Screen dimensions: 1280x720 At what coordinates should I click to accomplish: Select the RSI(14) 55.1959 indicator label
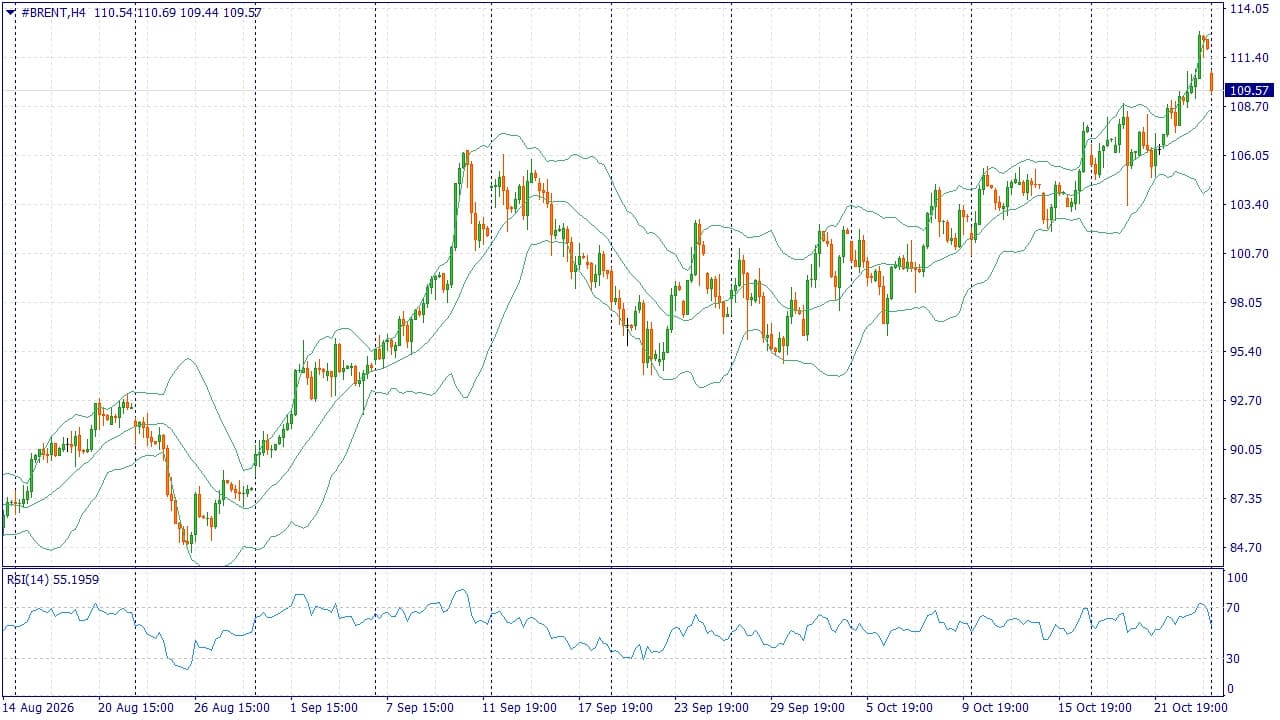coord(53,579)
